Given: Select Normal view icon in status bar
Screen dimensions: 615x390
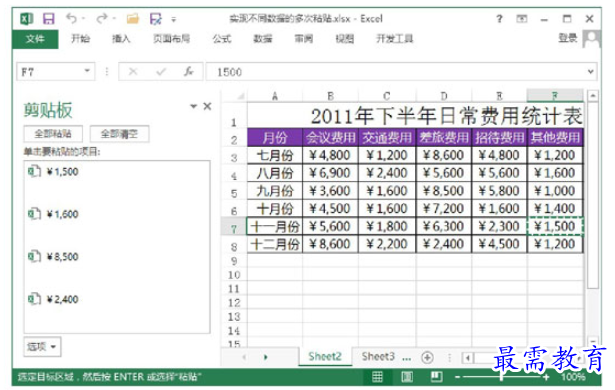Looking at the screenshot, I should coord(377,377).
